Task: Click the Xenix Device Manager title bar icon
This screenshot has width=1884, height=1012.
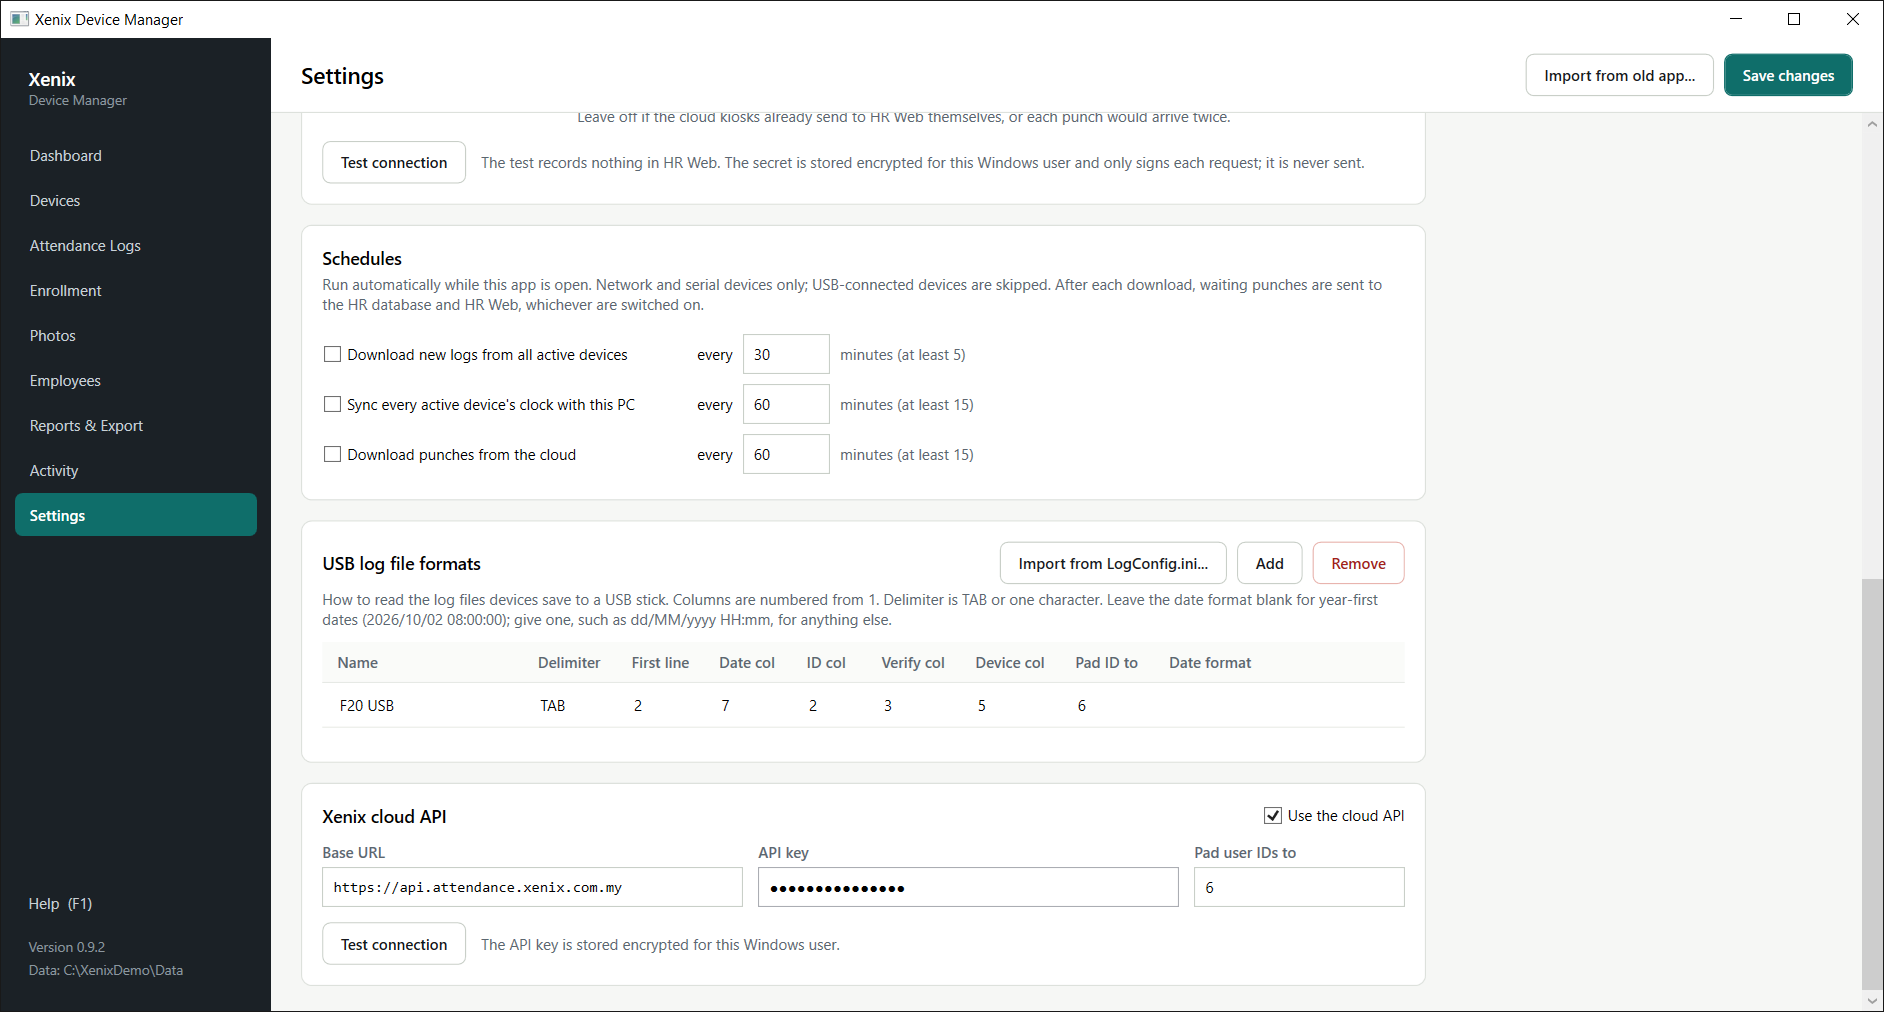Action: point(19,19)
